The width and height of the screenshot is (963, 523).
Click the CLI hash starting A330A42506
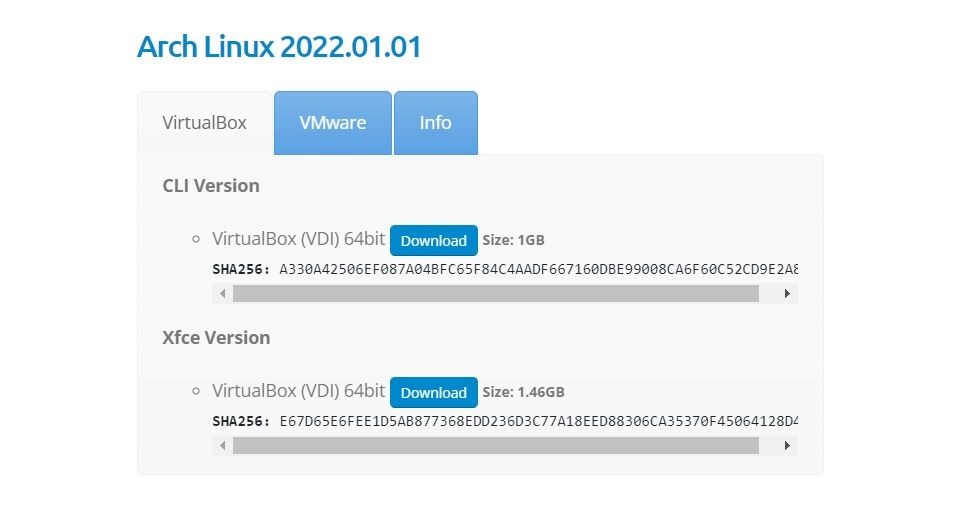tap(539, 269)
